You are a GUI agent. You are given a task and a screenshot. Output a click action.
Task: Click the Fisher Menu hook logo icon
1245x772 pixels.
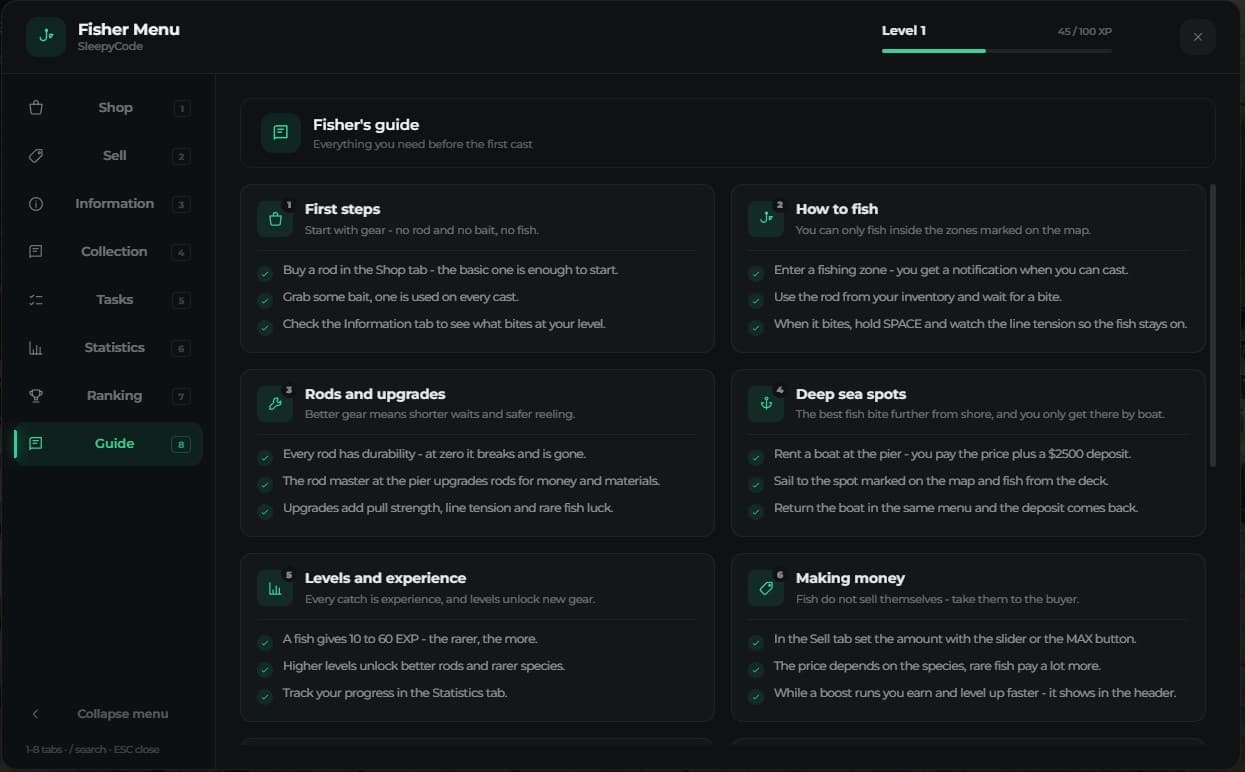pos(46,37)
